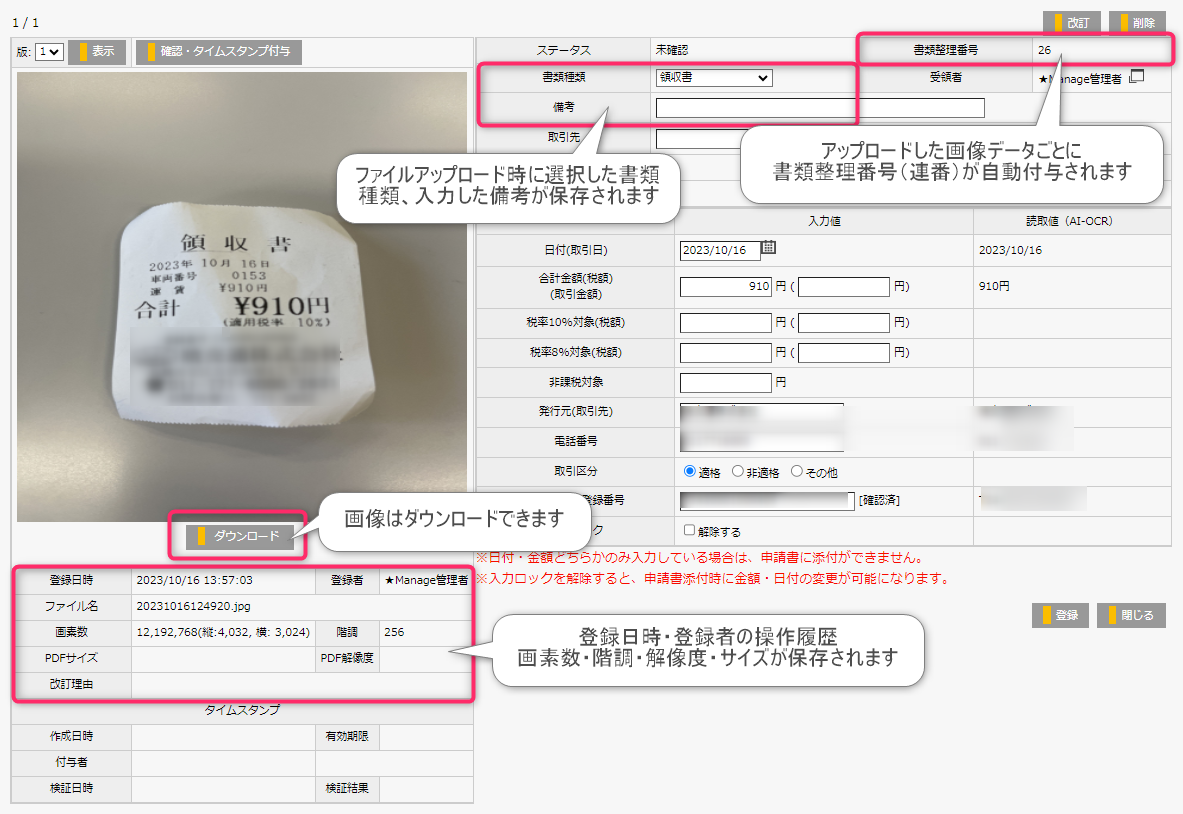Choose the その他 radio option
This screenshot has height=814, width=1183.
pyautogui.click(x=797, y=471)
